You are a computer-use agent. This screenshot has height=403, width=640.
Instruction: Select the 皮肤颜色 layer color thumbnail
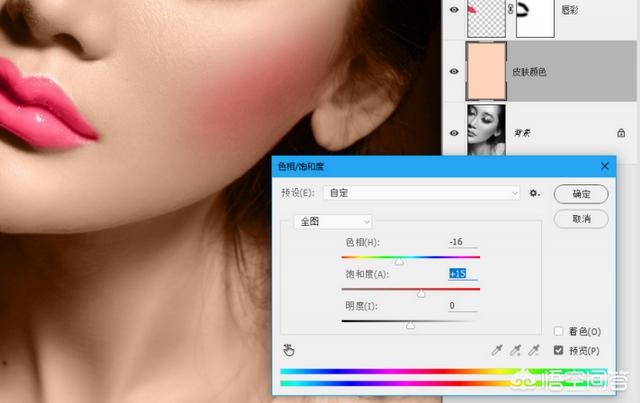coord(486,71)
